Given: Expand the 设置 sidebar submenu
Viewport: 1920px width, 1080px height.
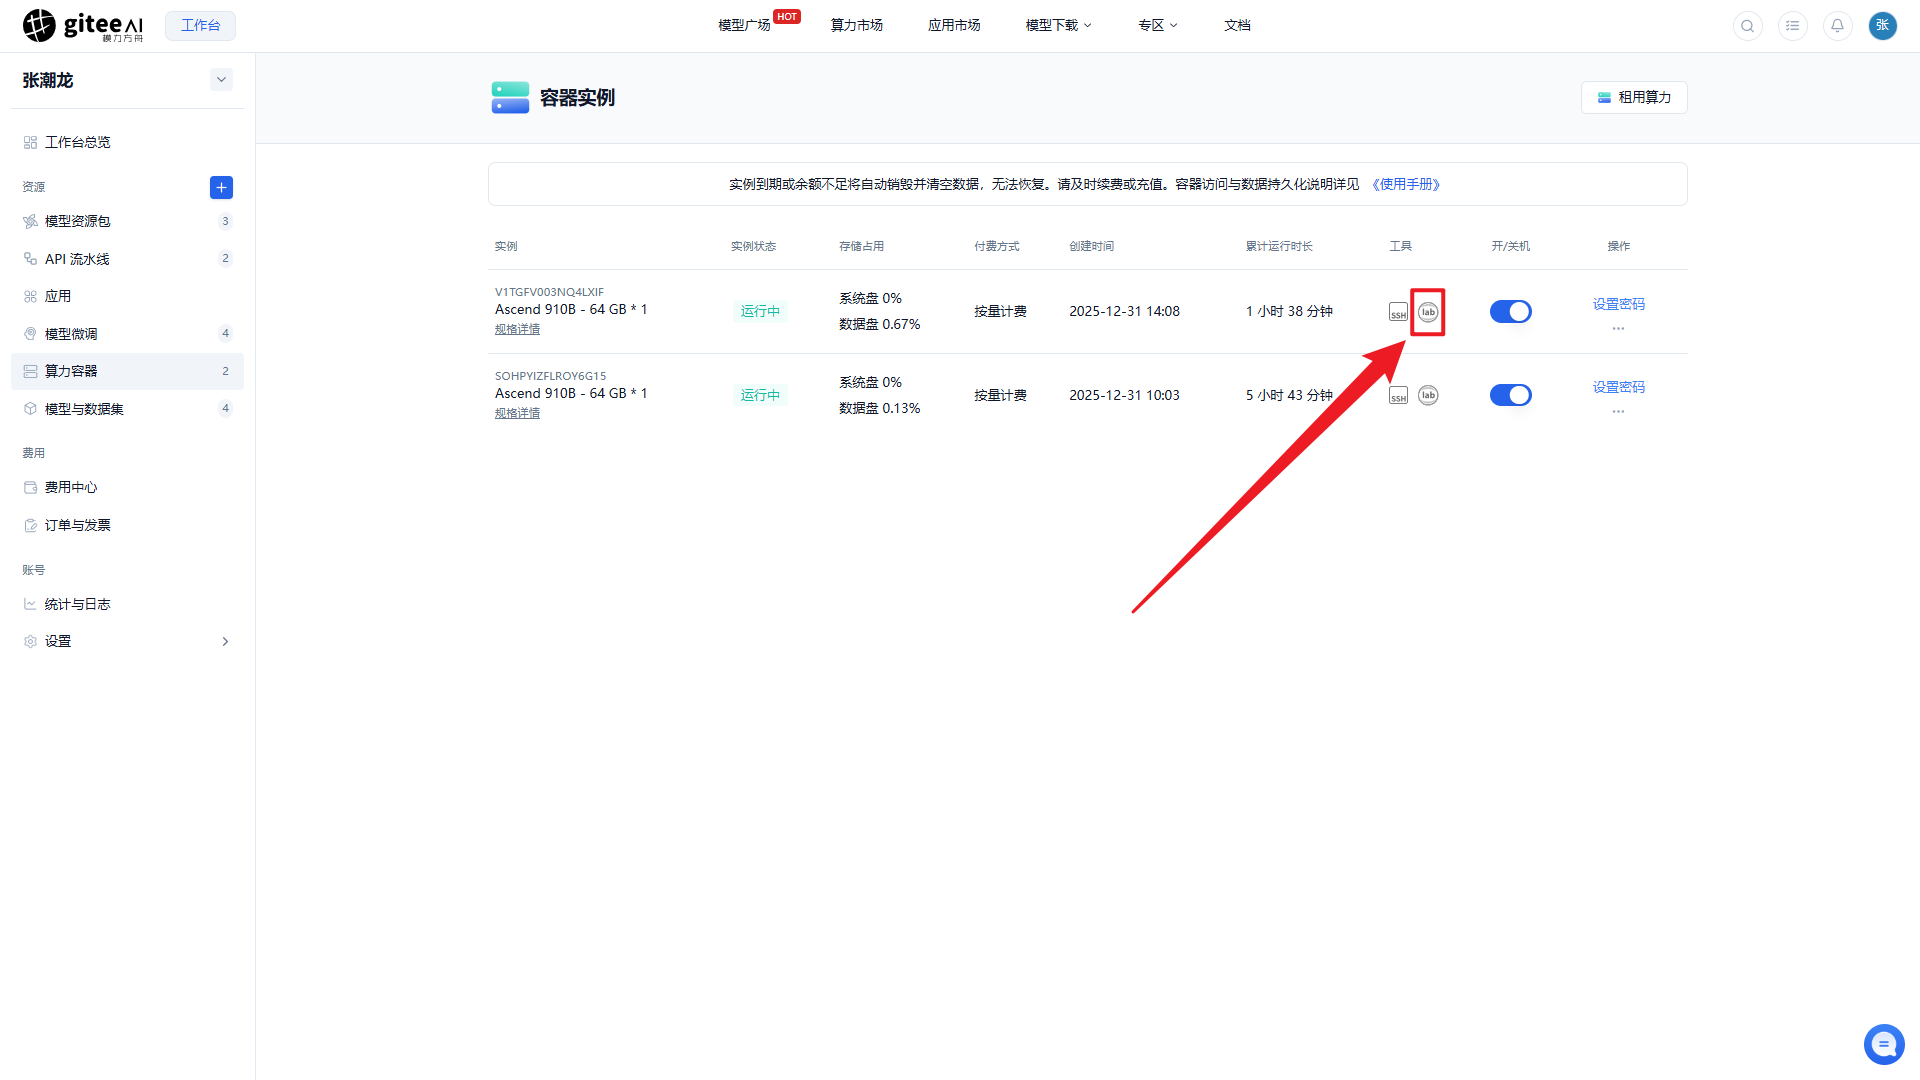Looking at the screenshot, I should tap(225, 642).
